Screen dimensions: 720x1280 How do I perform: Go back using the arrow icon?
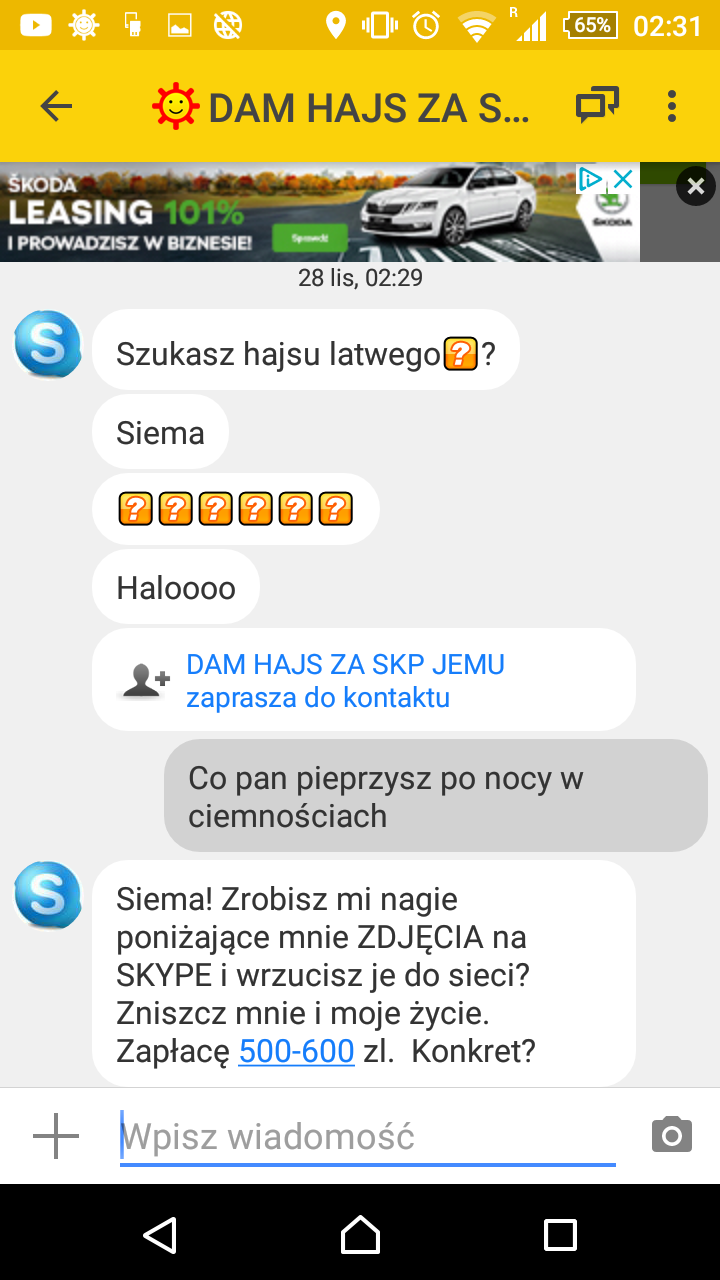coord(56,106)
